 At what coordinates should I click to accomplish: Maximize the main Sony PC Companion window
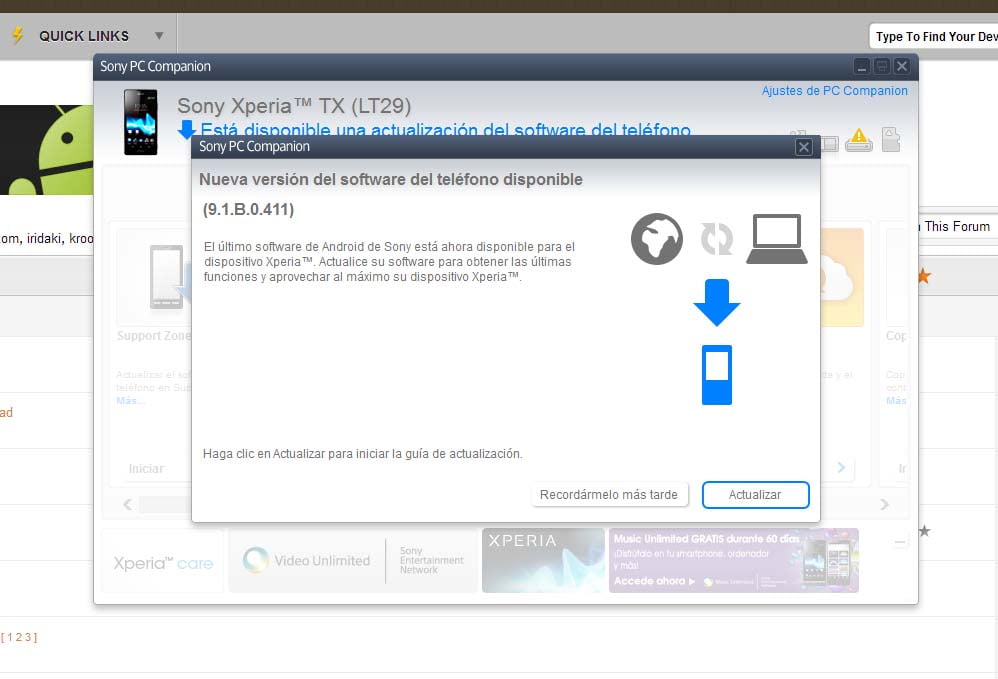tap(882, 66)
